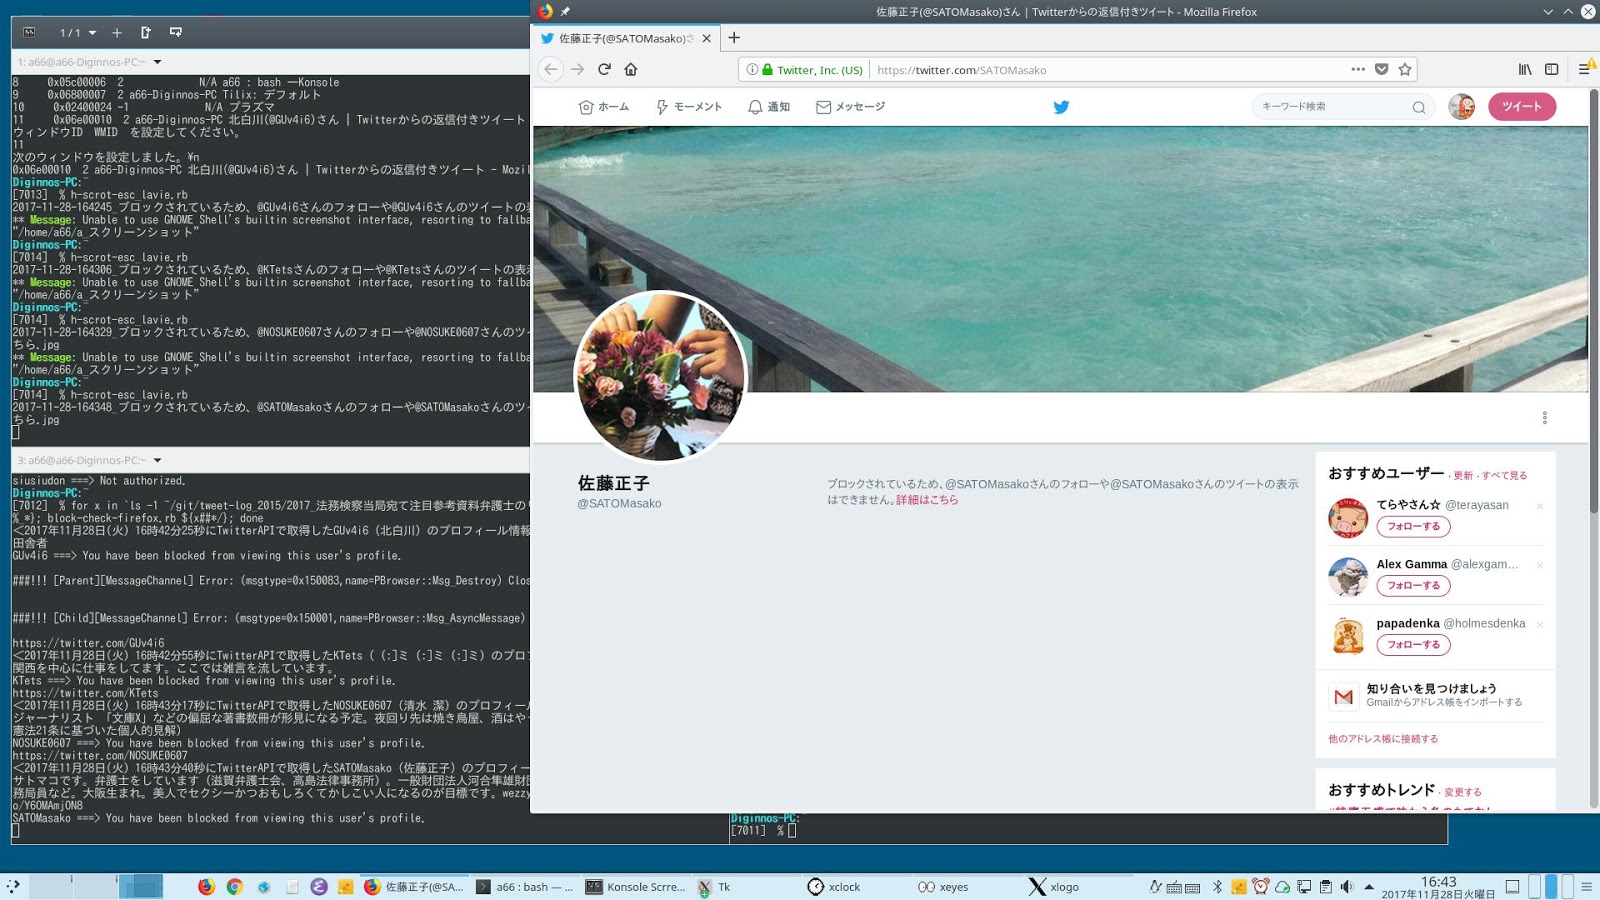Screen dimensions: 1600x900
Task: Click the search magnifier icon
Action: point(1419,107)
